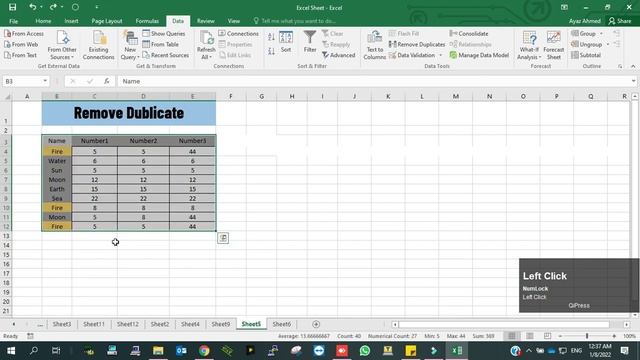Open Advanced filter options
The width and height of the screenshot is (640, 360).
(x=338, y=55)
